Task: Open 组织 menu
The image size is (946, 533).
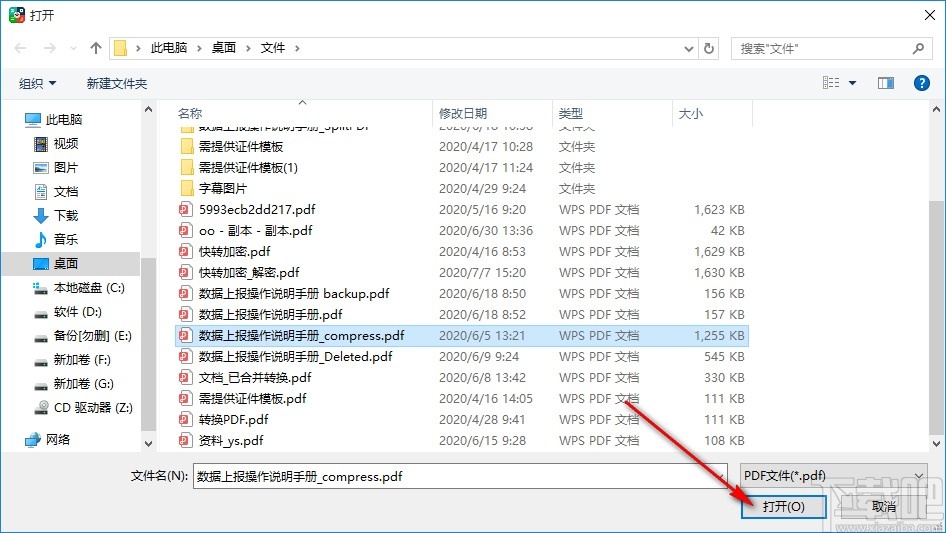Action: tap(37, 83)
